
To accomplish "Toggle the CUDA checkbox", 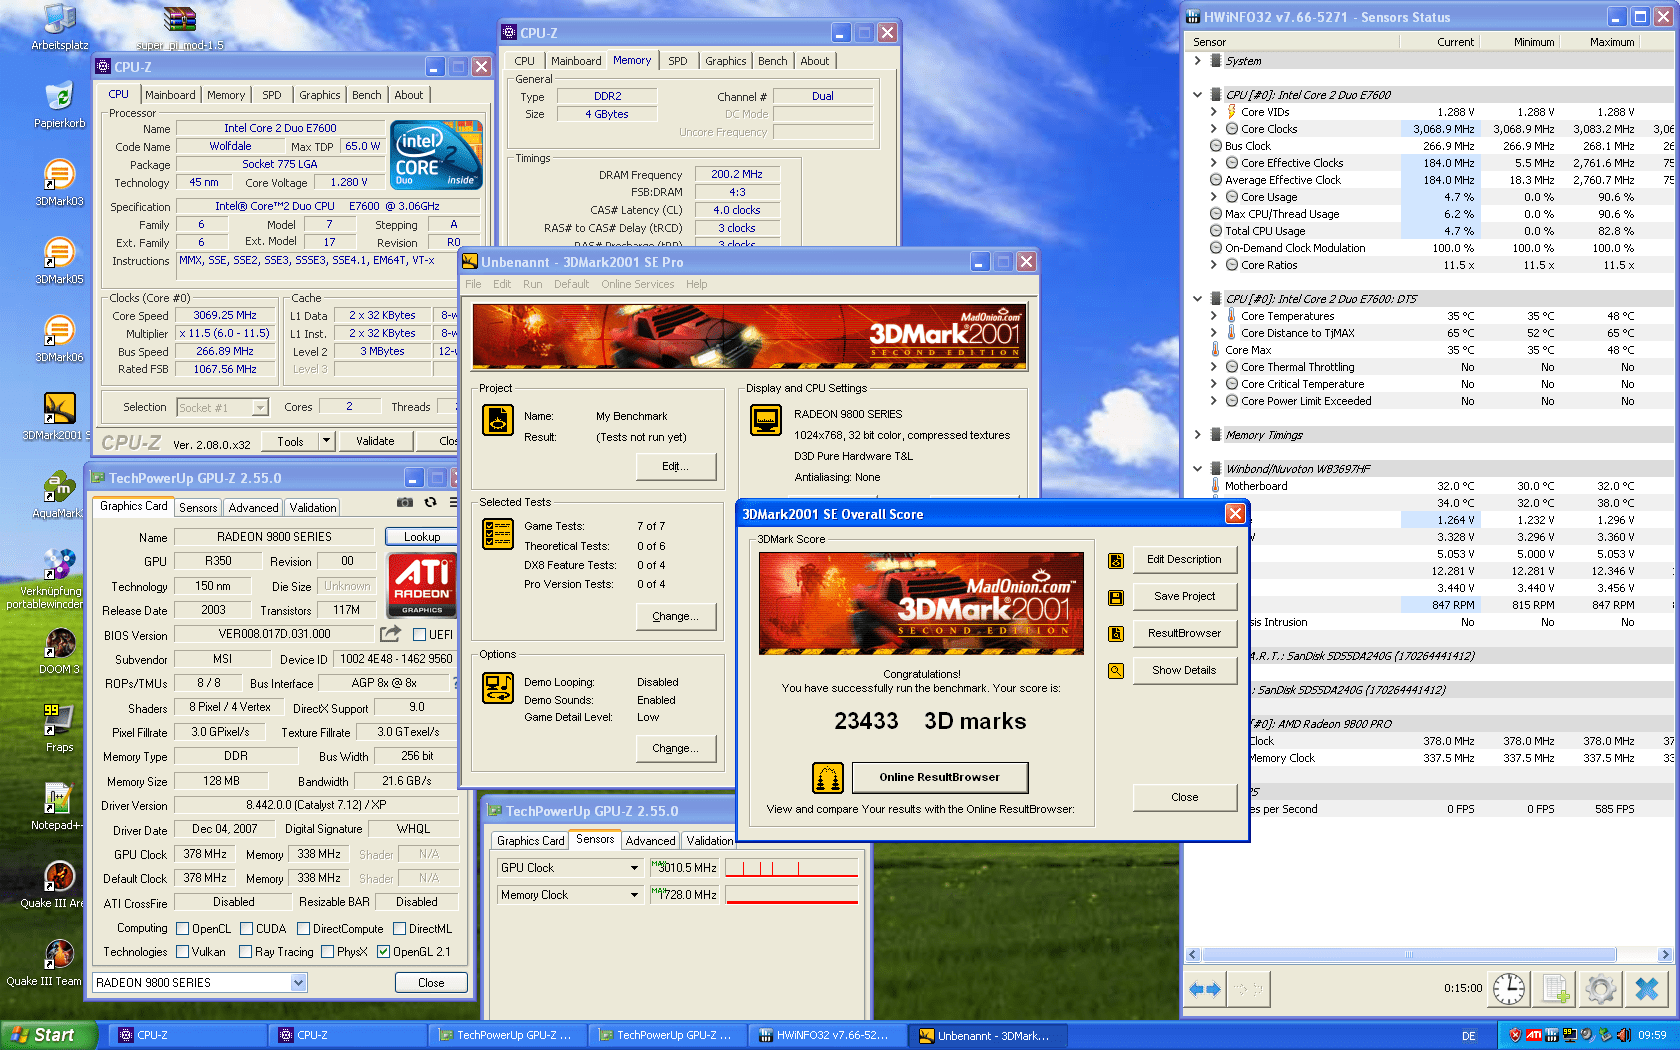I will [x=246, y=929].
